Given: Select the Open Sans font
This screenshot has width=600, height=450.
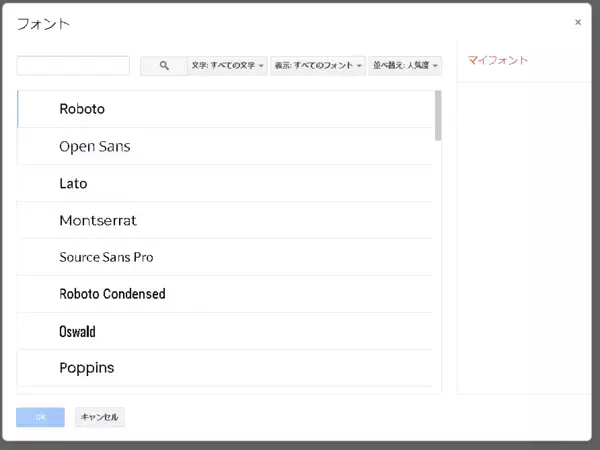Looking at the screenshot, I should point(95,146).
